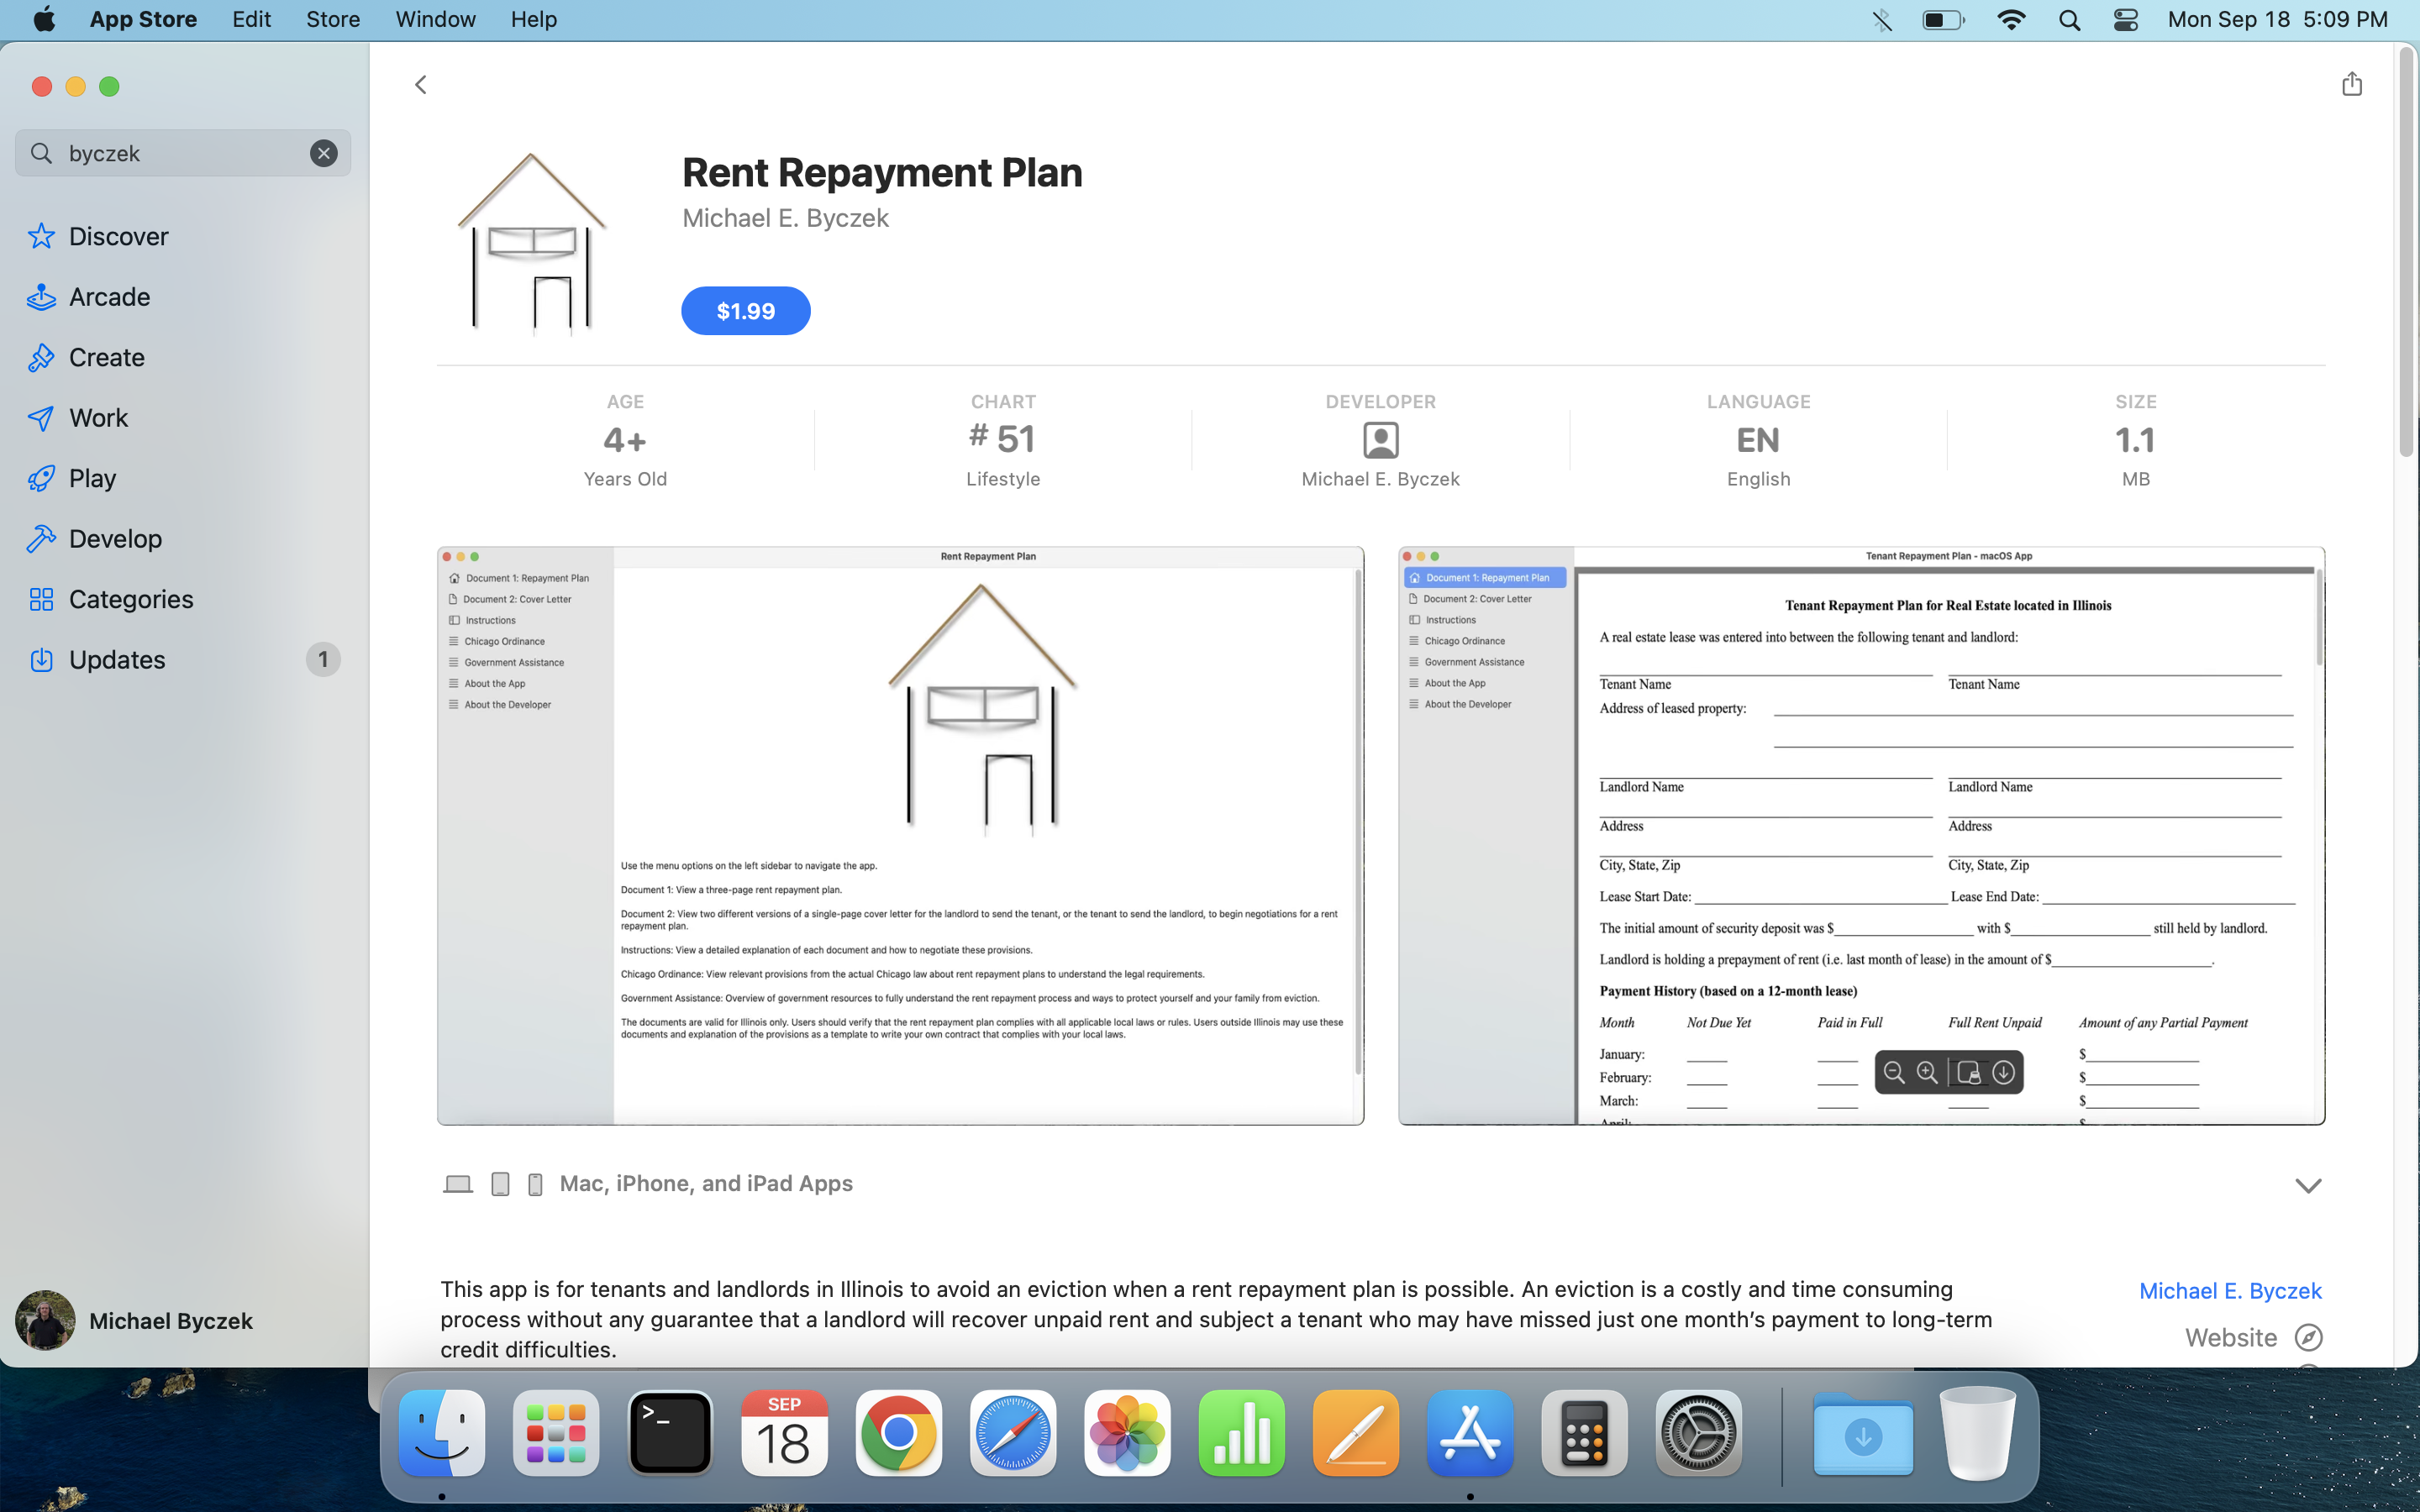Viewport: 2420px width, 1512px height.
Task: Open Pages from the Dock
Action: pyautogui.click(x=1355, y=1433)
